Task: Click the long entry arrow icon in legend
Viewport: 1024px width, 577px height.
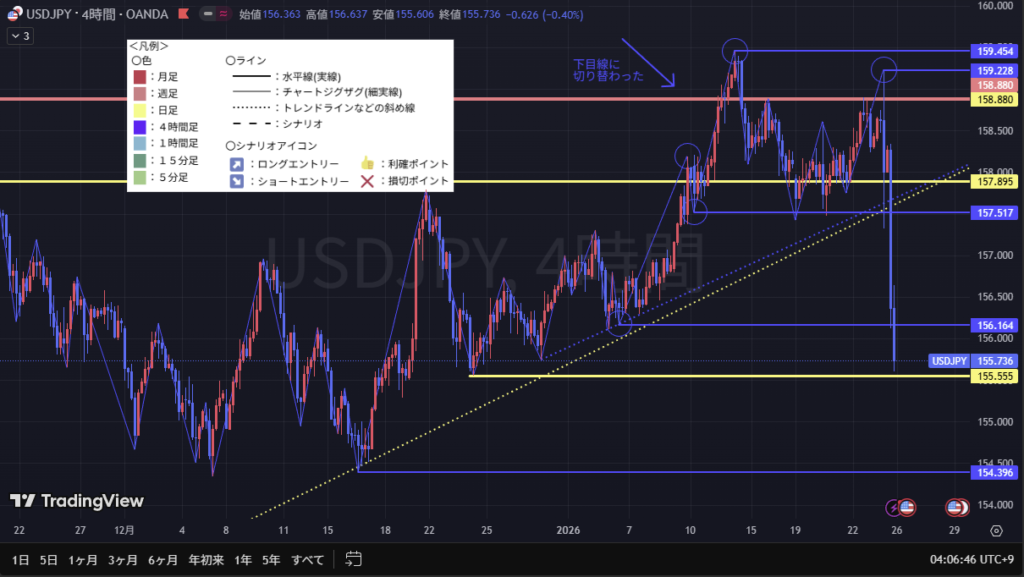Action: (235, 163)
